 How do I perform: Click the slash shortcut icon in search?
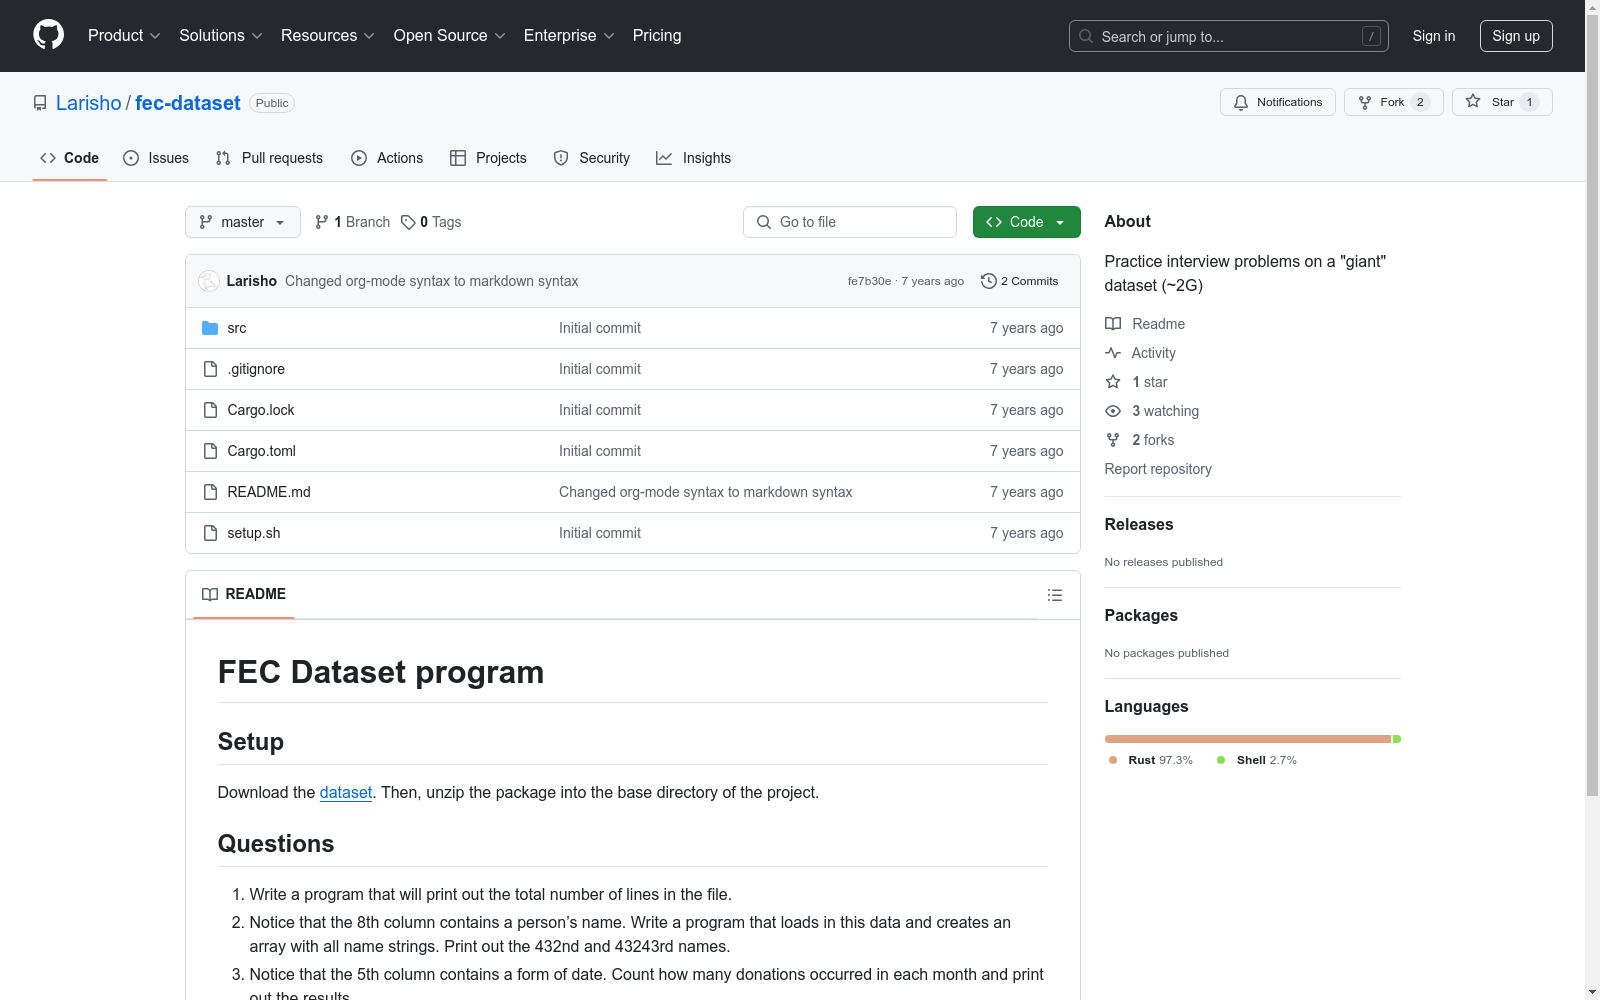1371,36
